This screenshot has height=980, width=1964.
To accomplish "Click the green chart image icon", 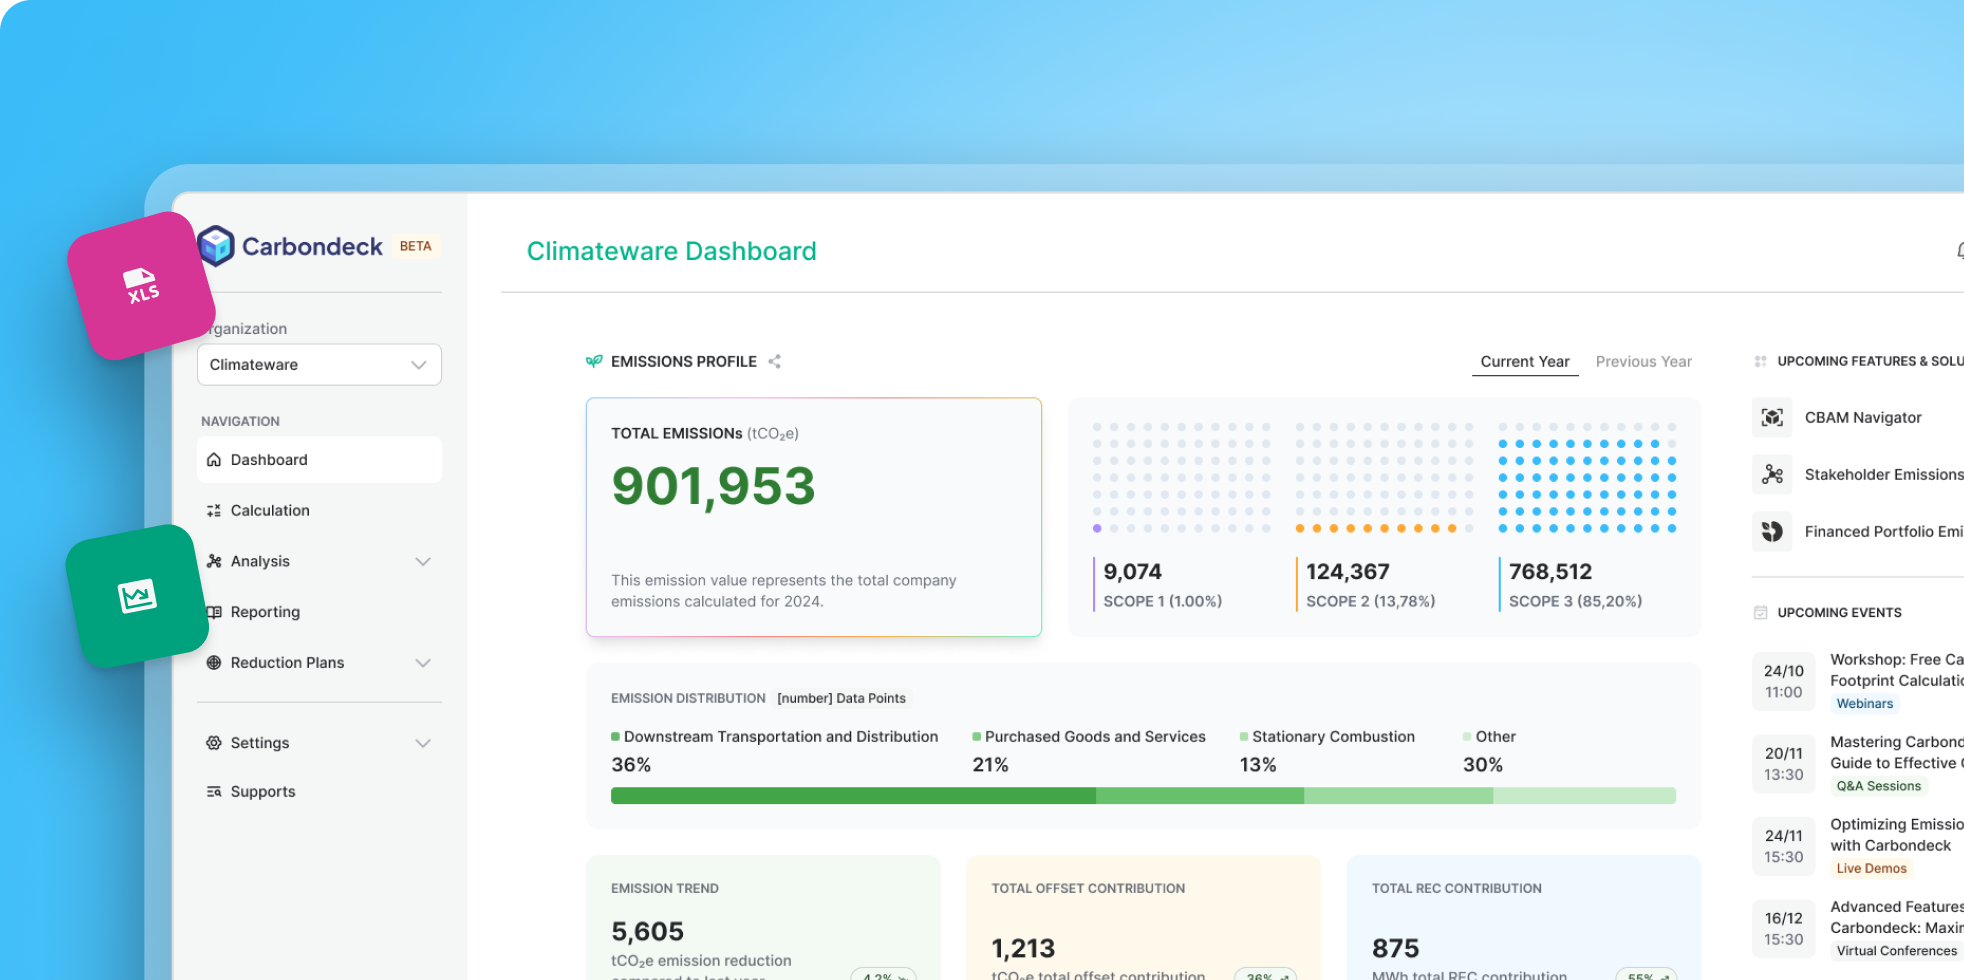I will click(137, 597).
